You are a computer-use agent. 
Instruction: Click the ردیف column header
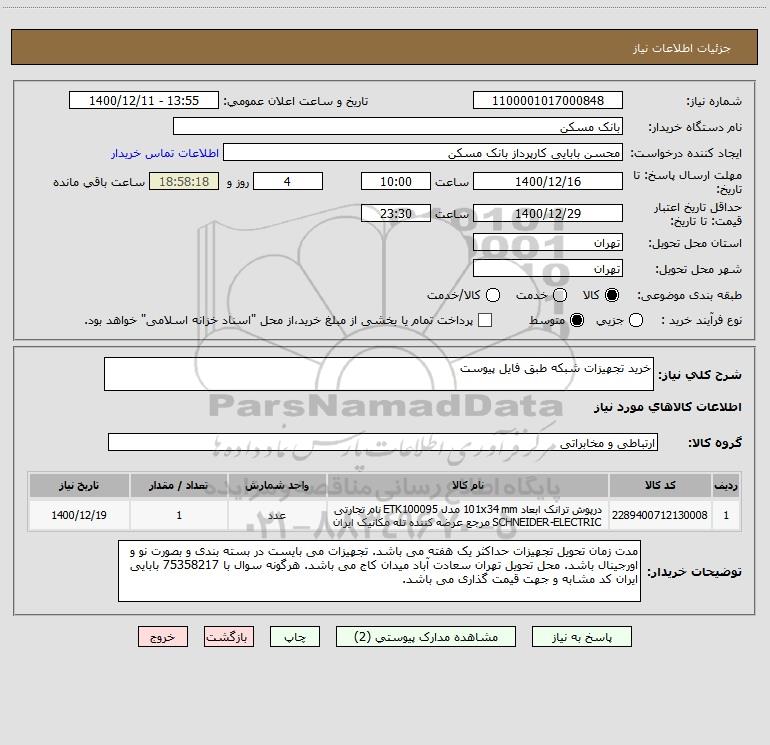click(x=726, y=486)
